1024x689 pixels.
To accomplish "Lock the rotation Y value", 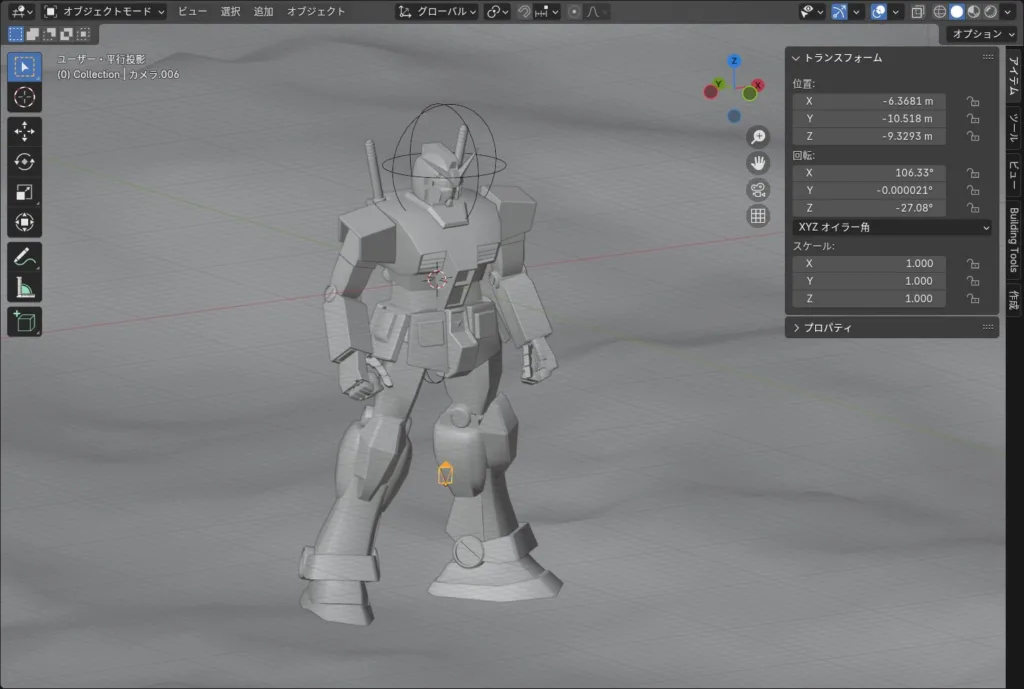I will (973, 190).
